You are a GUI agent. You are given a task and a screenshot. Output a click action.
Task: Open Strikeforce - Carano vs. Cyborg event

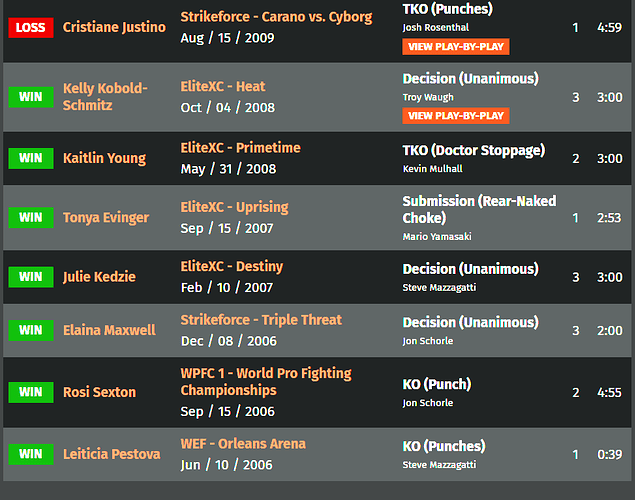click(276, 17)
